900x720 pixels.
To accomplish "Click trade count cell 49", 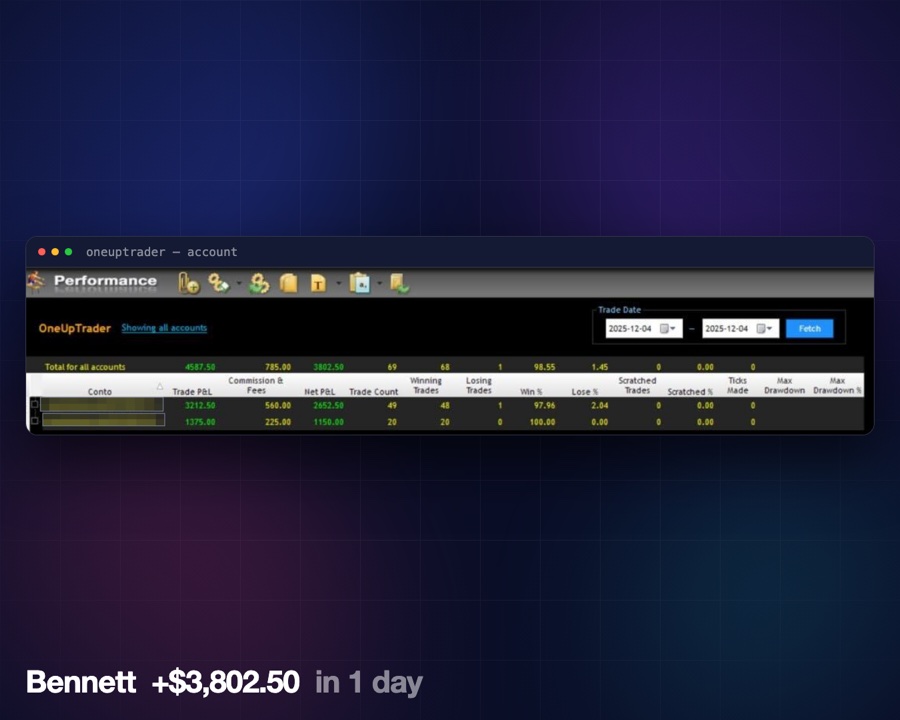I will pos(392,405).
